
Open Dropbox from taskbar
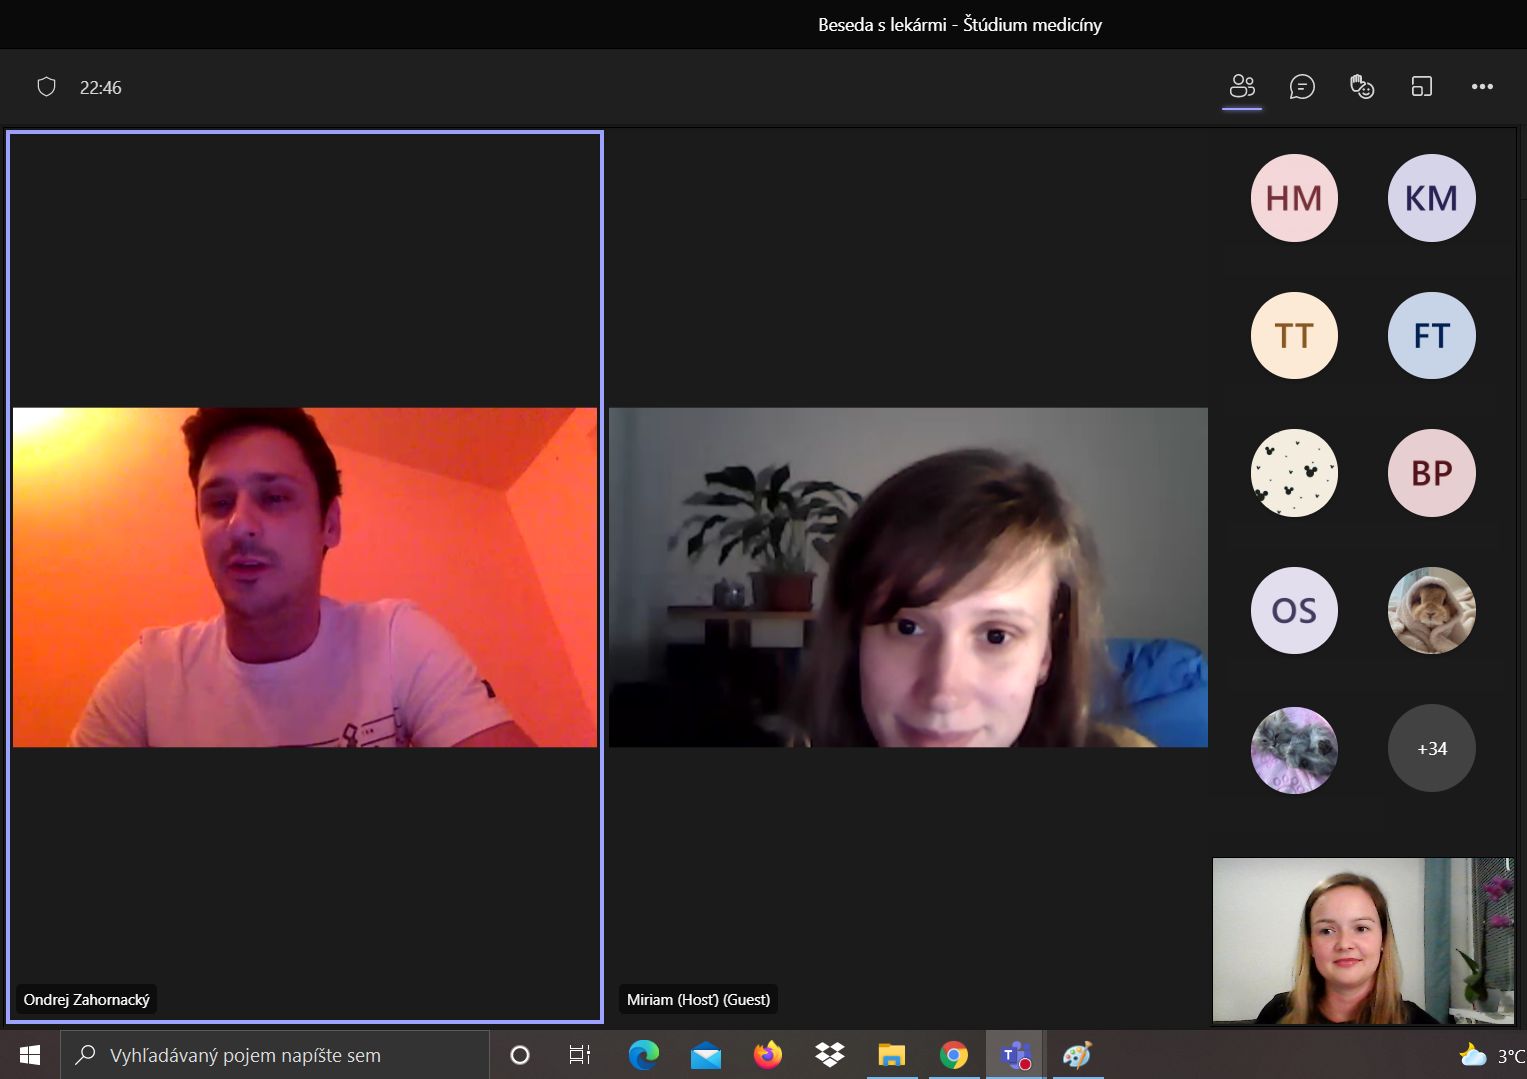(830, 1055)
